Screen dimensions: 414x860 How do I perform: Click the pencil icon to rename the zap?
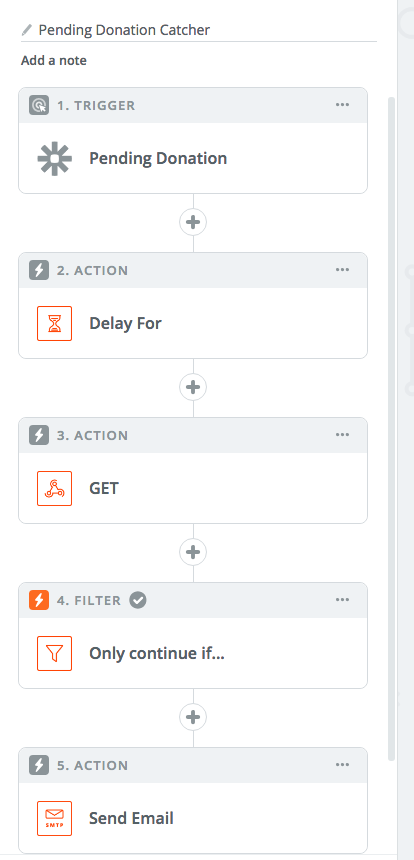click(27, 30)
